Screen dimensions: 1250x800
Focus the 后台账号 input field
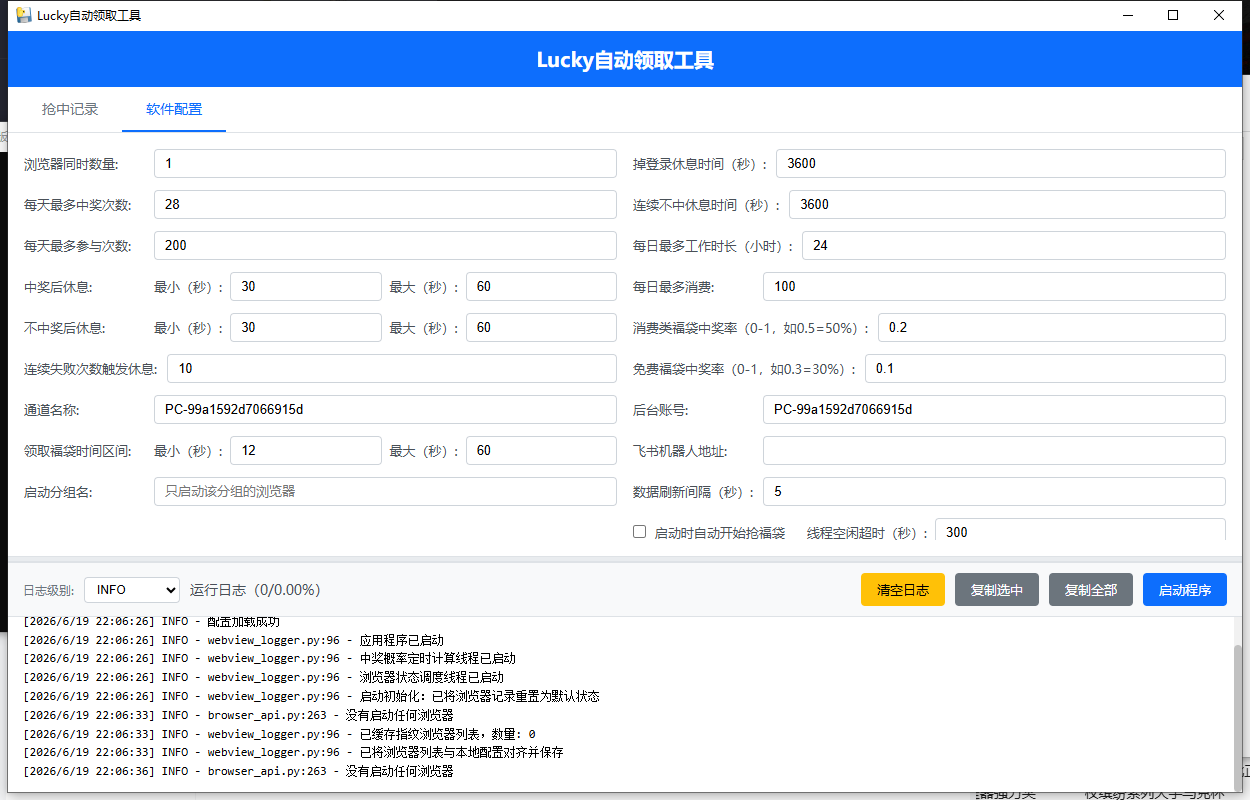(x=994, y=410)
